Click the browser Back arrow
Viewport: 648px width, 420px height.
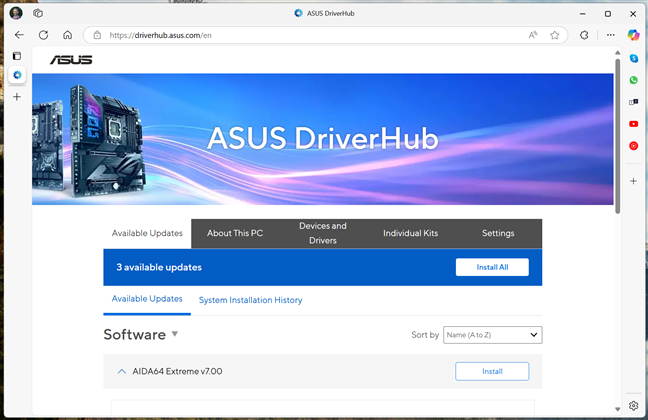[x=19, y=34]
